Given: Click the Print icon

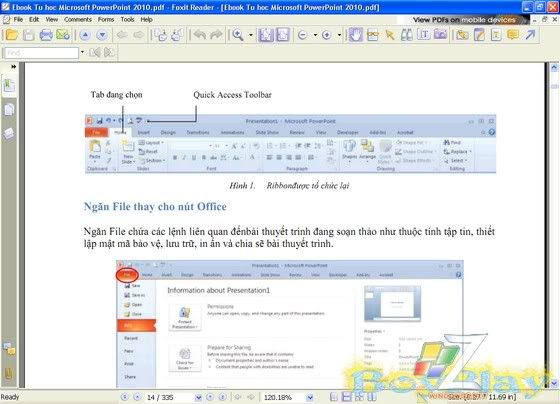Looking at the screenshot, I should 46,35.
